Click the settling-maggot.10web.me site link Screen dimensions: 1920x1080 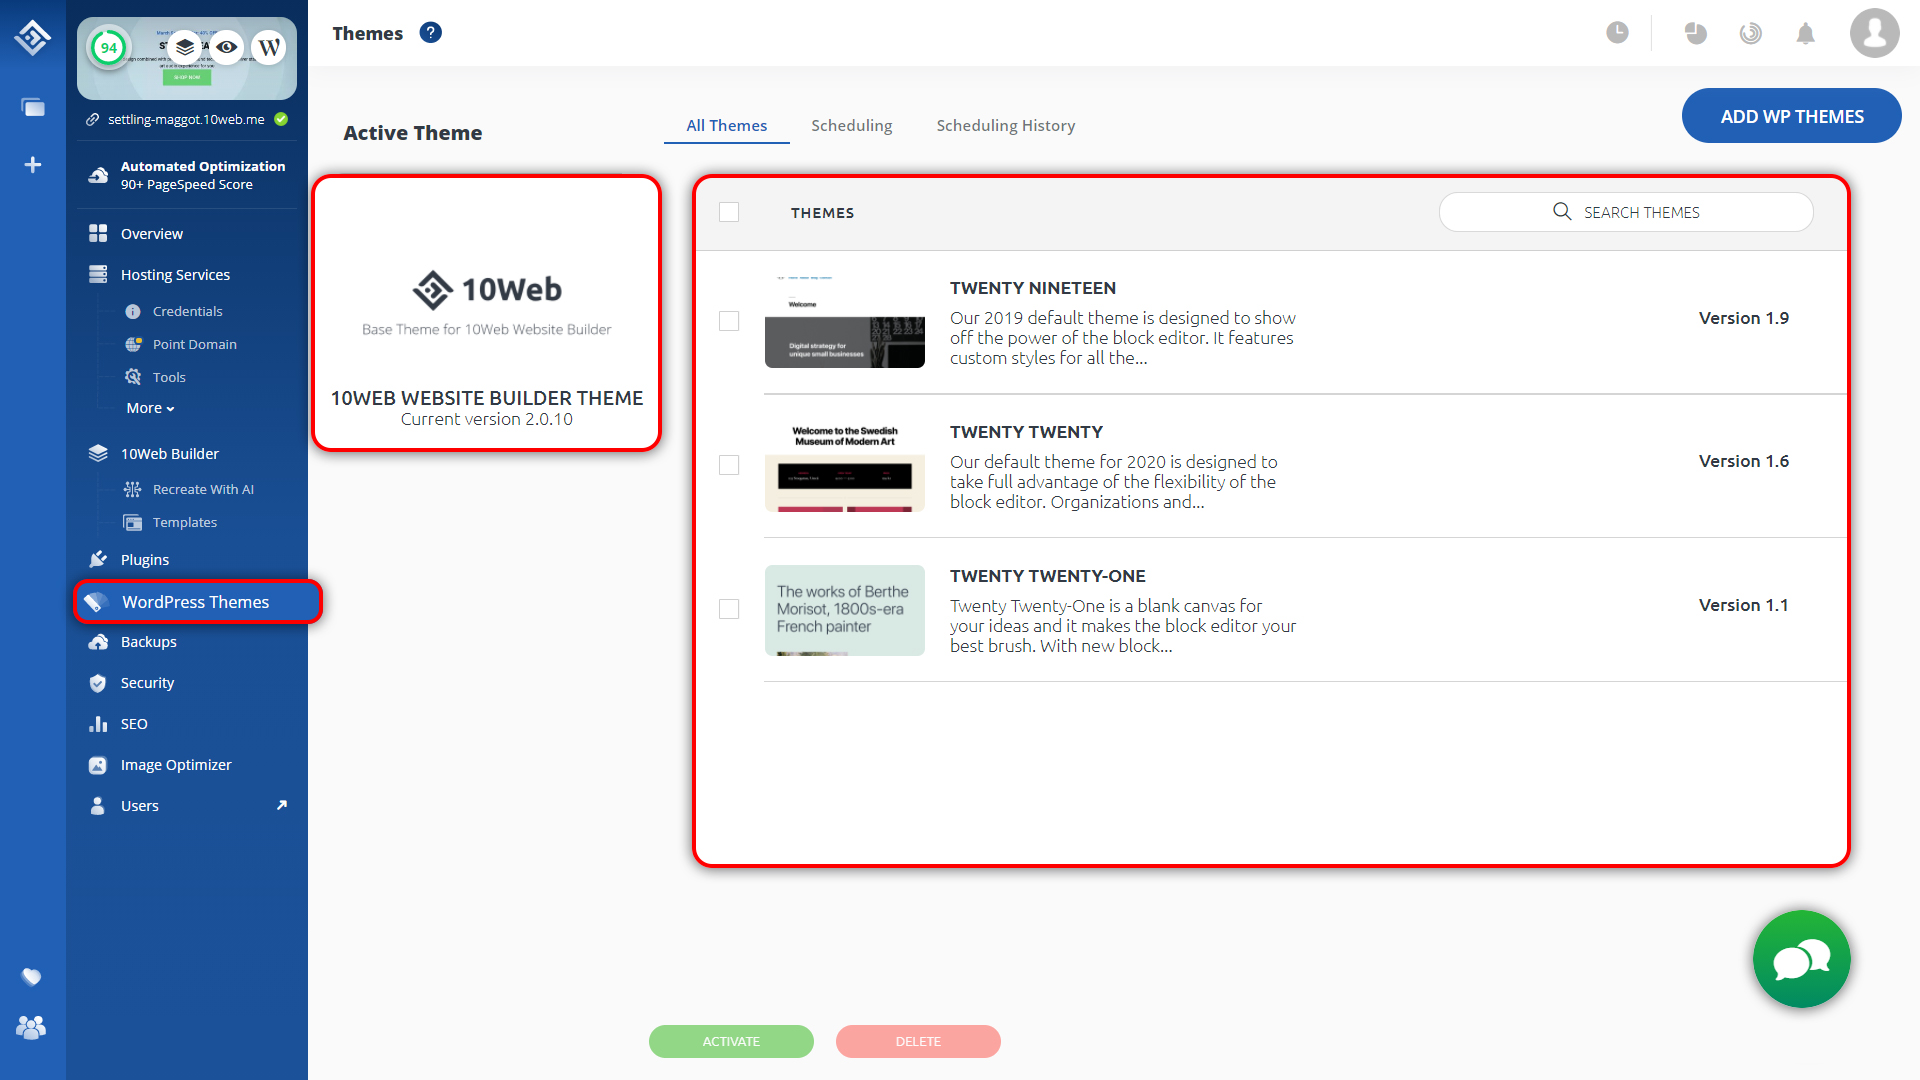pyautogui.click(x=186, y=119)
